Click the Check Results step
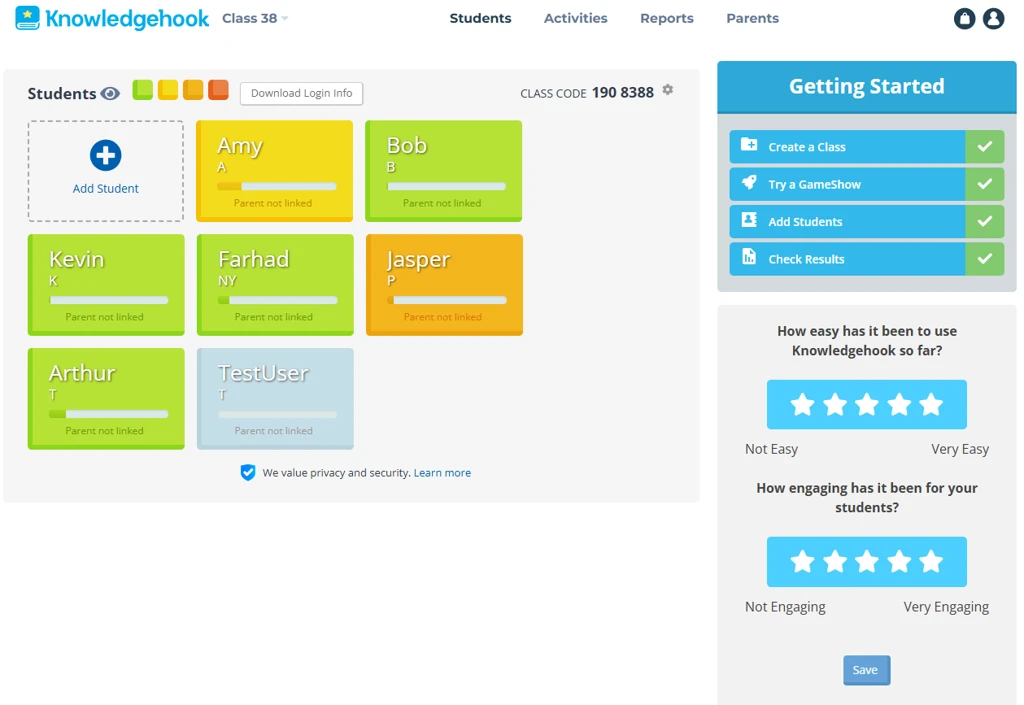Image resolution: width=1024 pixels, height=705 pixels. [x=866, y=259]
